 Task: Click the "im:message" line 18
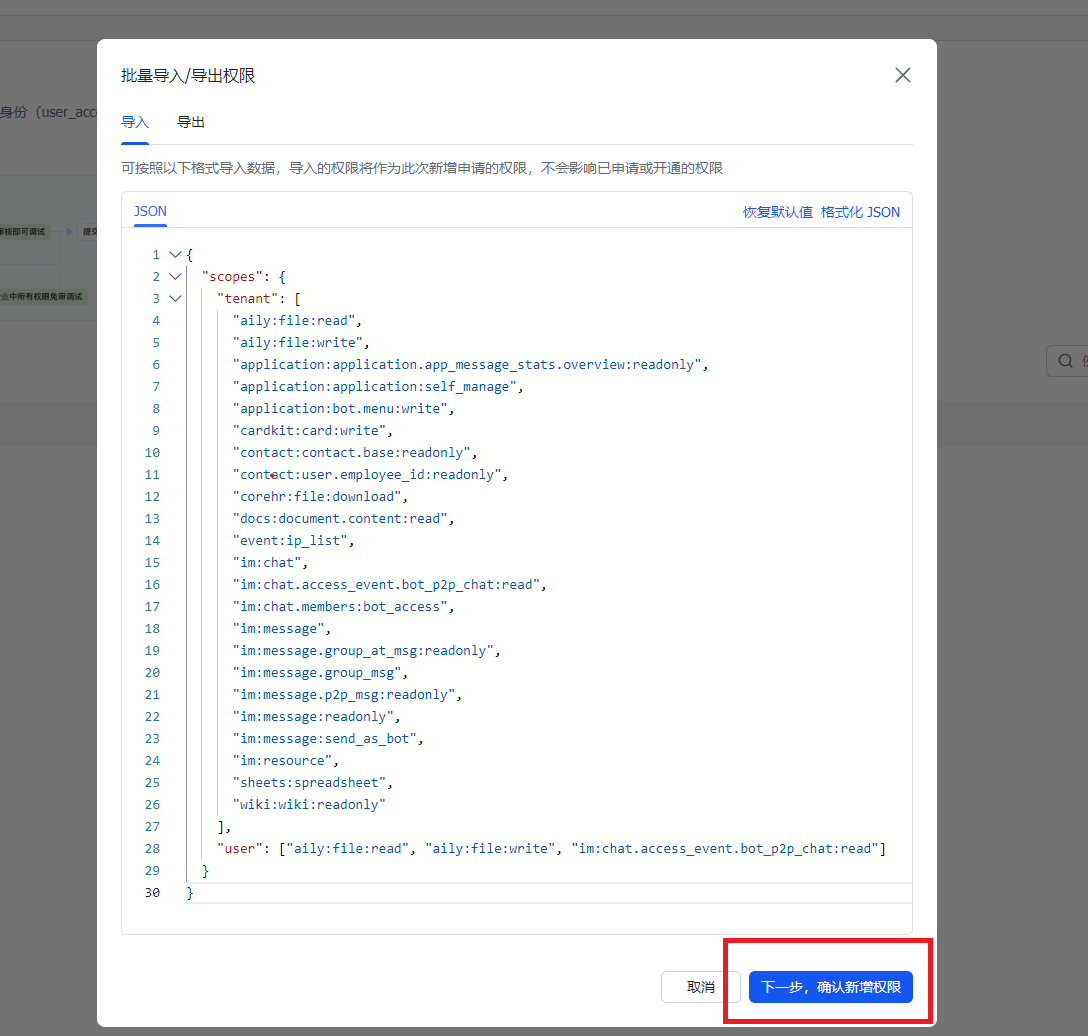point(282,629)
